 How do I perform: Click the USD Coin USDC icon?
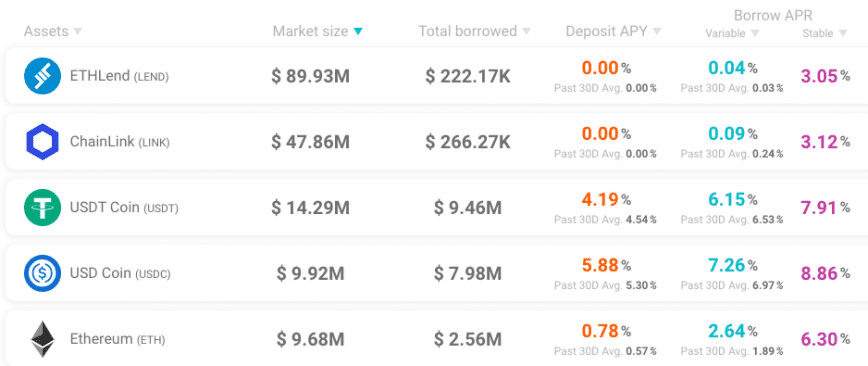42,273
